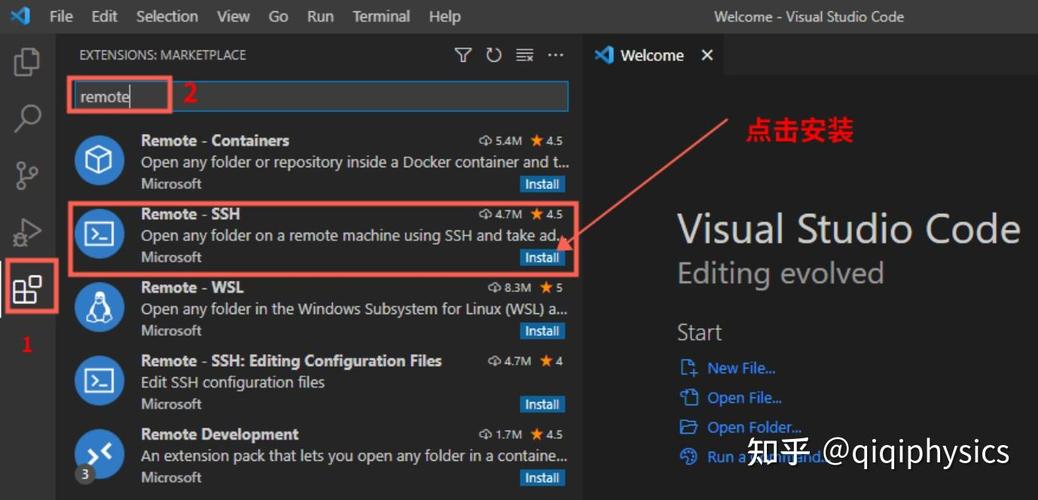Focus the extensions search box containing remote
Image resolution: width=1038 pixels, height=500 pixels.
point(319,97)
